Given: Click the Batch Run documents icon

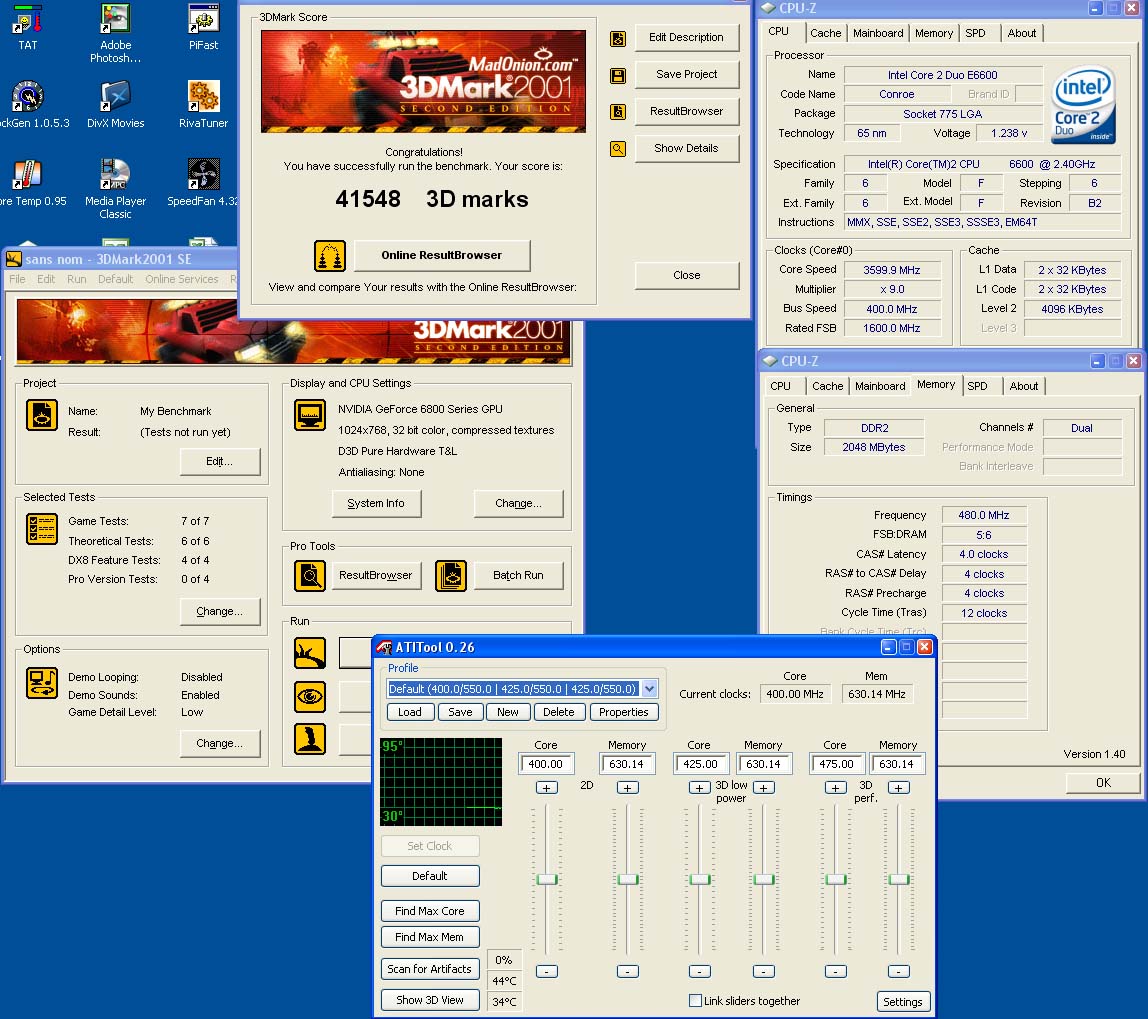Looking at the screenshot, I should (451, 576).
